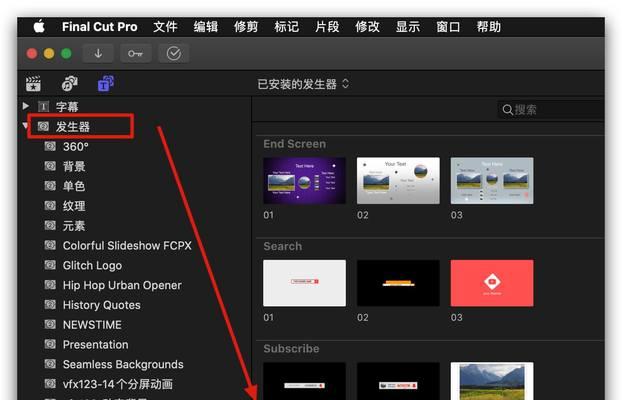Click the icon beside Colorful Slideshow FCPX
The height and width of the screenshot is (400, 622).
[50, 245]
